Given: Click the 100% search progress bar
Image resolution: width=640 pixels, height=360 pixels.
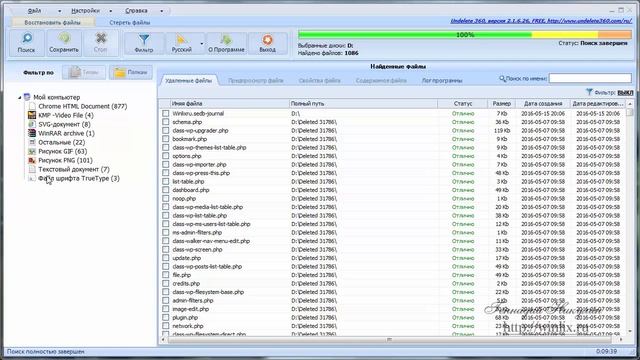Looking at the screenshot, I should pos(465,35).
